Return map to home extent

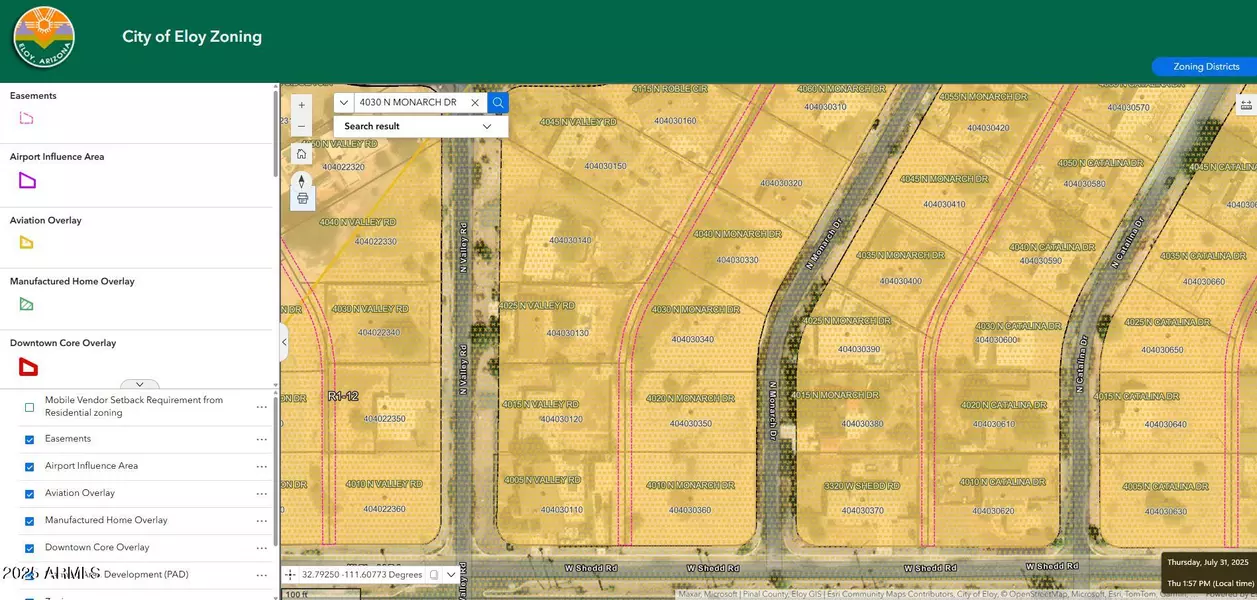(x=302, y=154)
